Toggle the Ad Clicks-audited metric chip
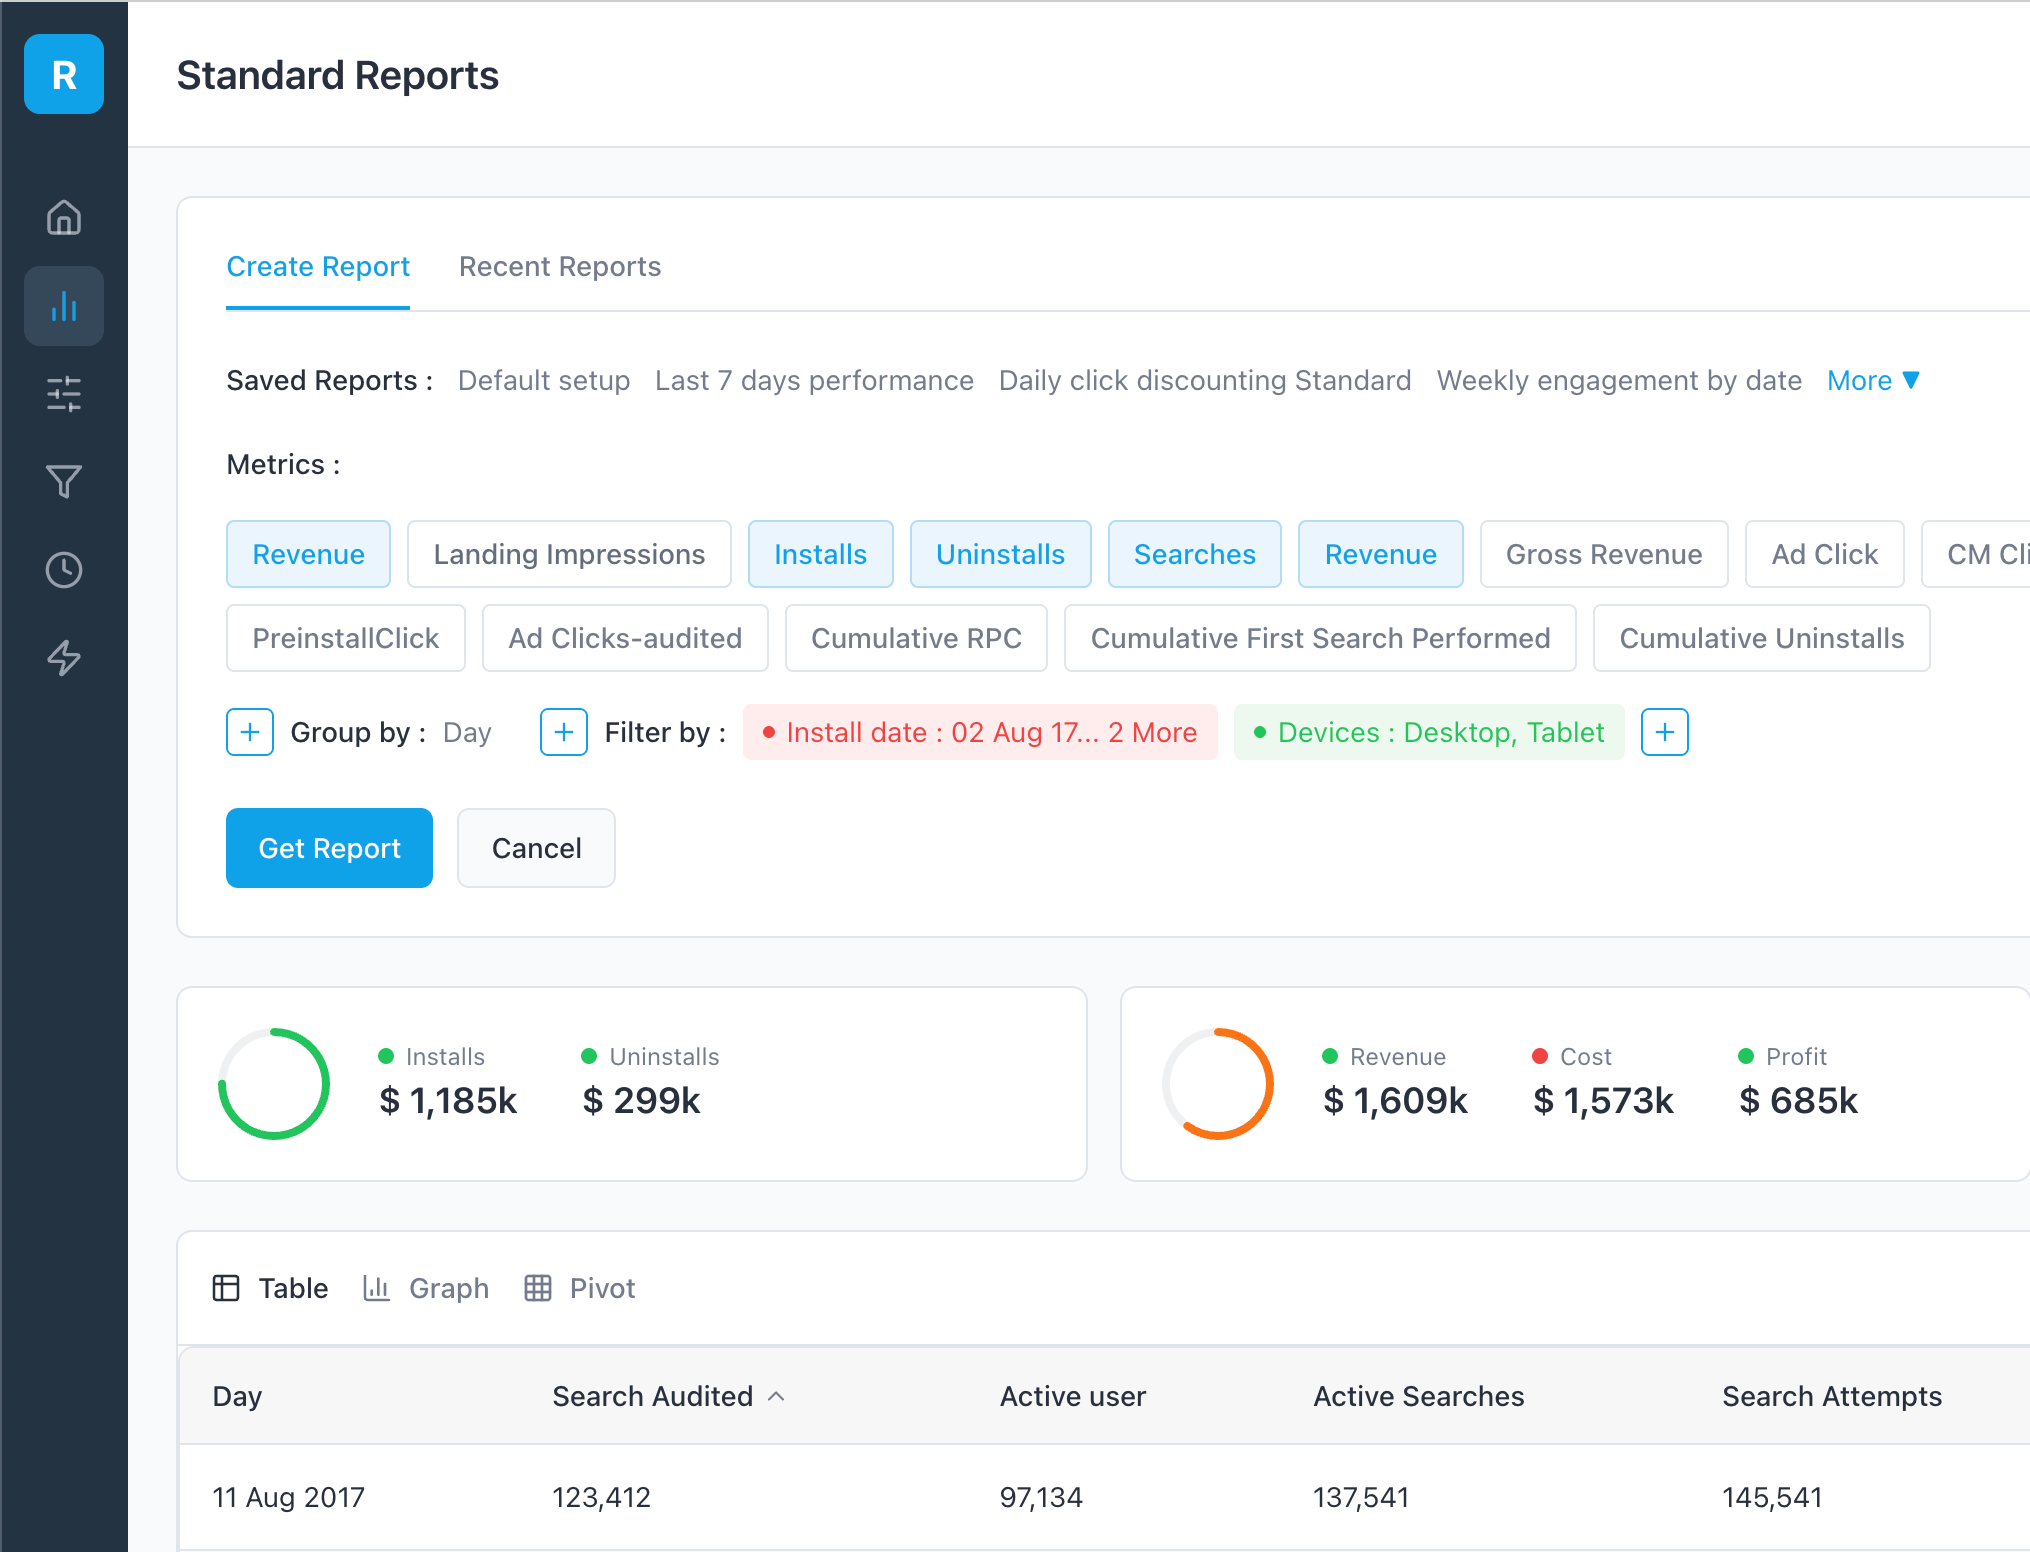Viewport: 2030px width, 1552px height. 625,638
